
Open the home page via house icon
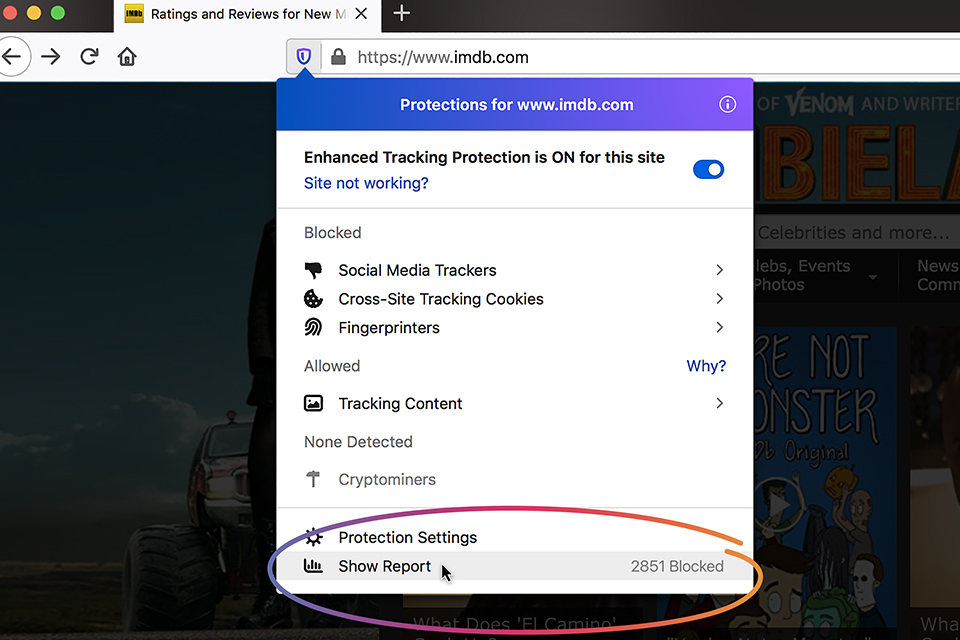127,57
